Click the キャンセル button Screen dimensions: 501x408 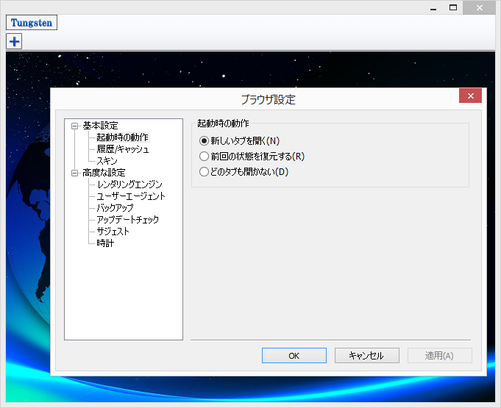tap(367, 356)
